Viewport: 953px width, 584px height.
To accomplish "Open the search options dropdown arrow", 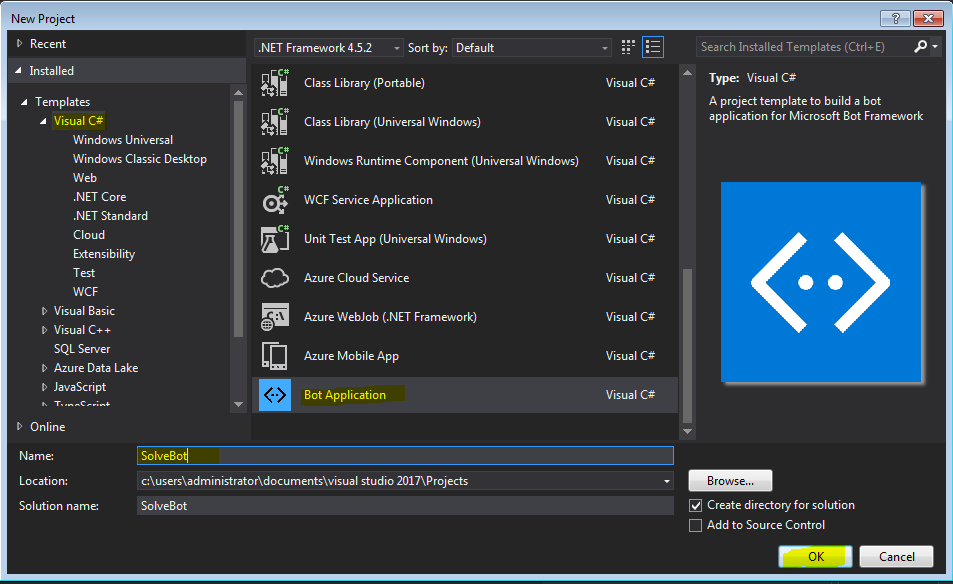I will point(935,47).
